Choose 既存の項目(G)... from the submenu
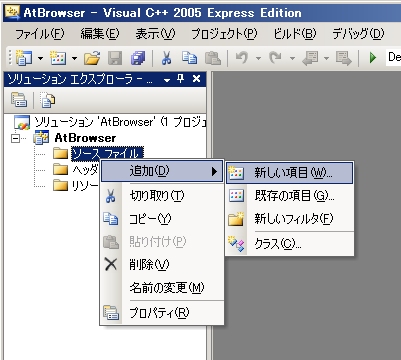 tap(289, 196)
